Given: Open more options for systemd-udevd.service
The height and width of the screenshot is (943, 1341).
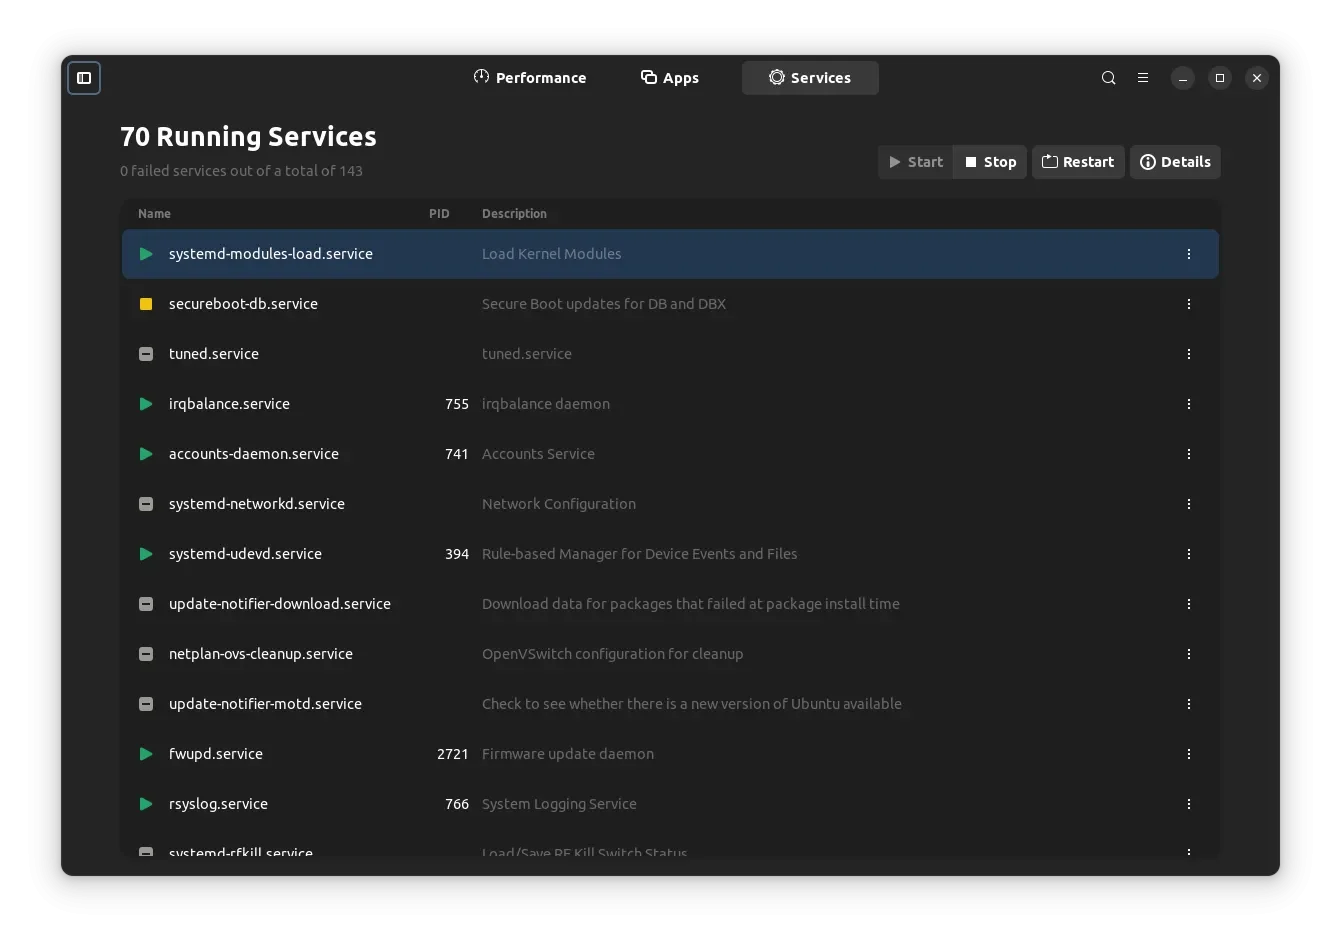Looking at the screenshot, I should click(x=1189, y=554).
